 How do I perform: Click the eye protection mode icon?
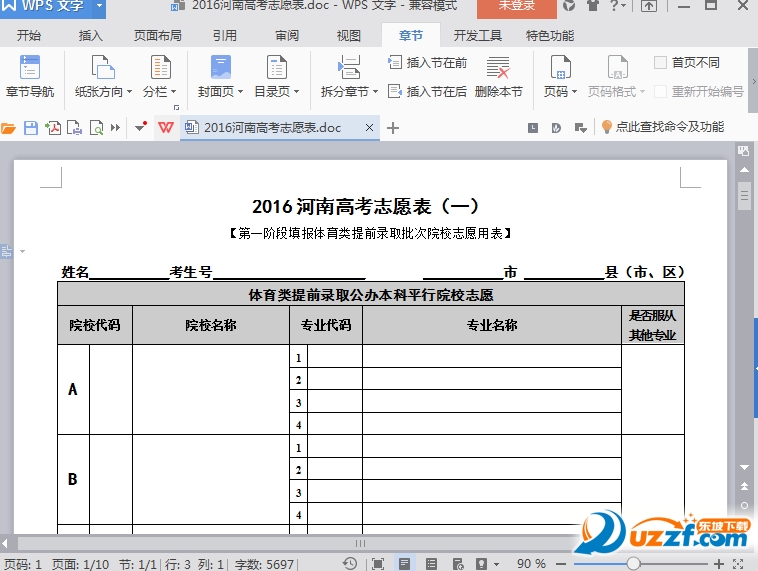click(481, 563)
